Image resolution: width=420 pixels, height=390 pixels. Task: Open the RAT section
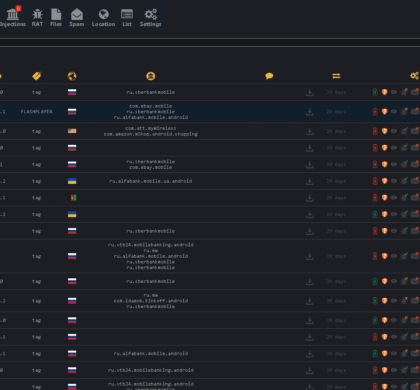[37, 18]
